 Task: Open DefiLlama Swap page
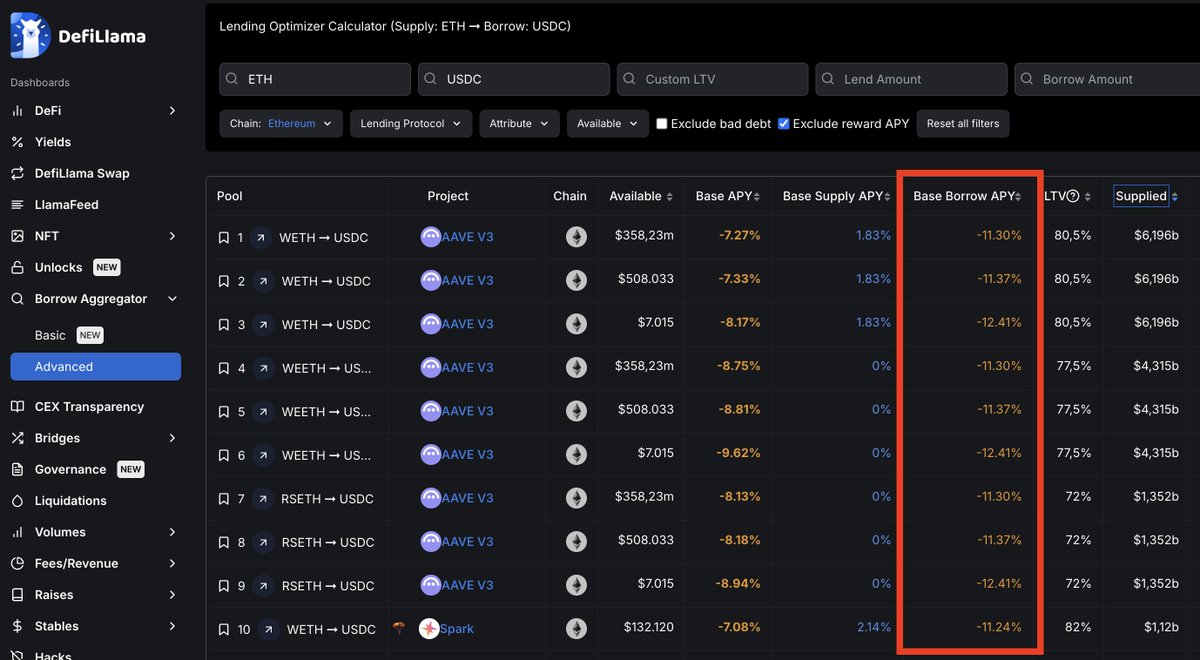point(82,173)
